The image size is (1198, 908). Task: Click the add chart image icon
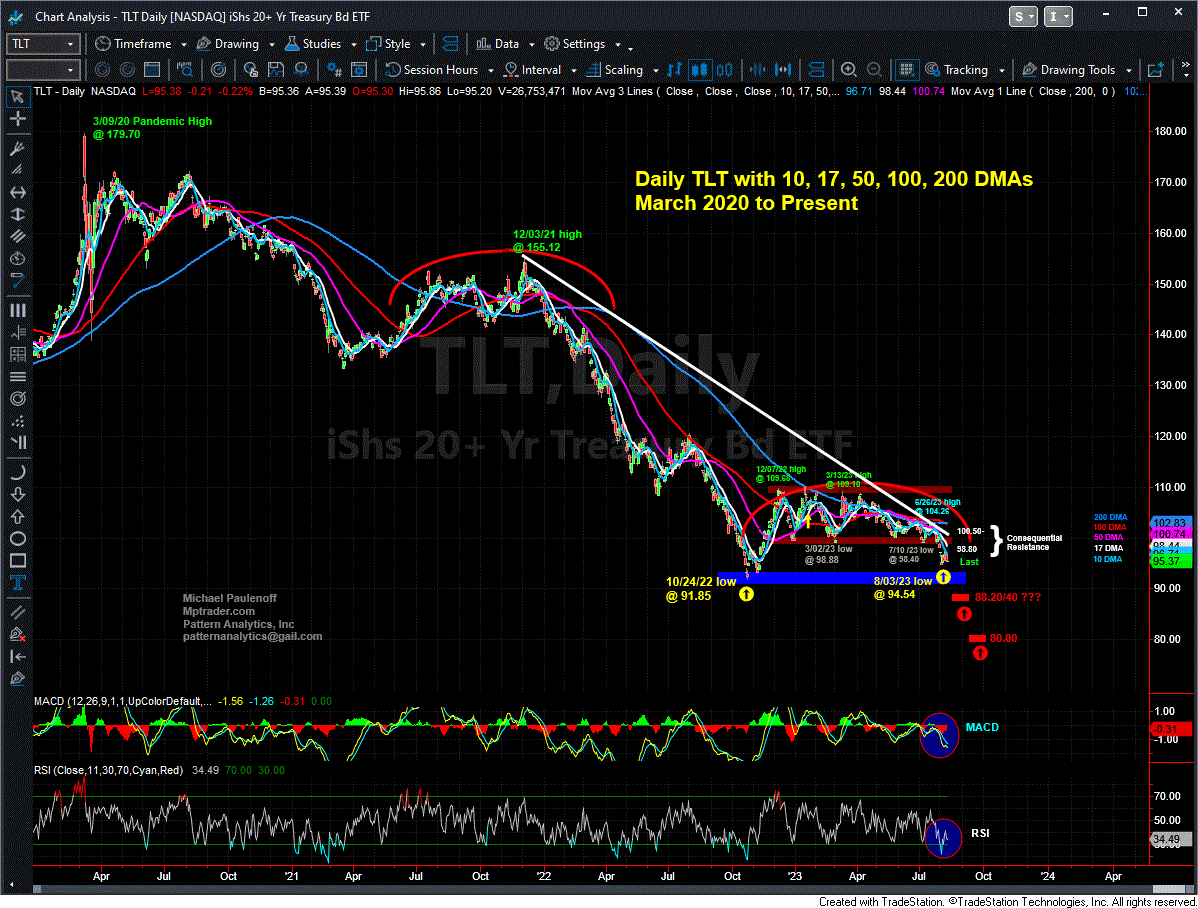[1155, 70]
